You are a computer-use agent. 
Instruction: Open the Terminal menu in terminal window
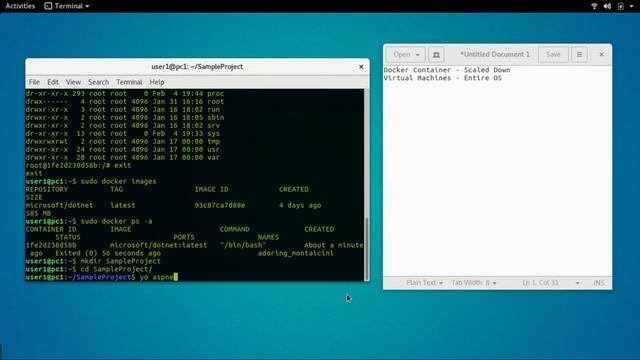[129, 82]
